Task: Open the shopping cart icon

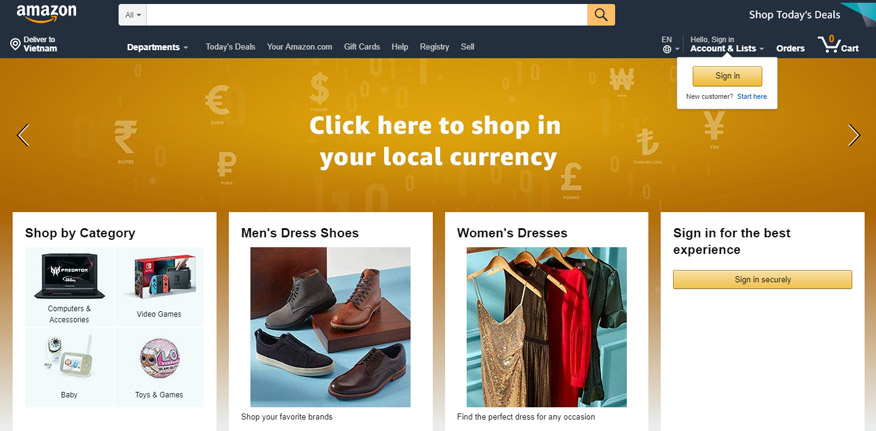Action: coord(829,44)
